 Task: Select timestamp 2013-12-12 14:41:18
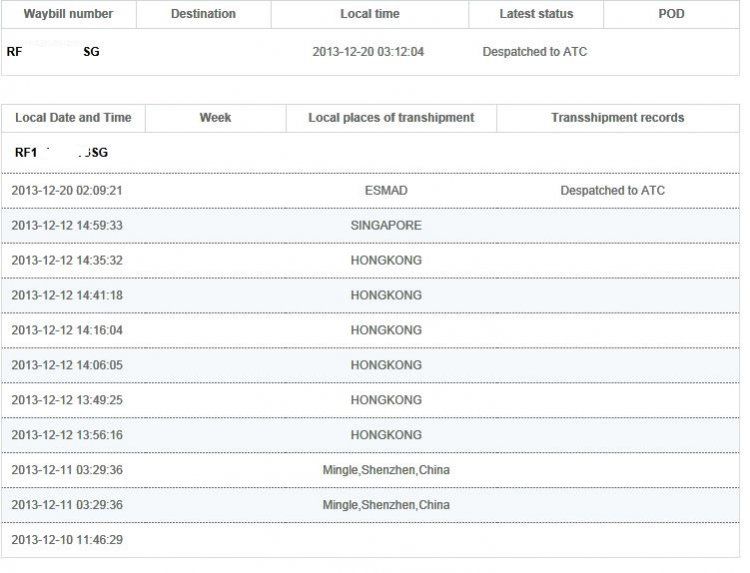[67, 295]
